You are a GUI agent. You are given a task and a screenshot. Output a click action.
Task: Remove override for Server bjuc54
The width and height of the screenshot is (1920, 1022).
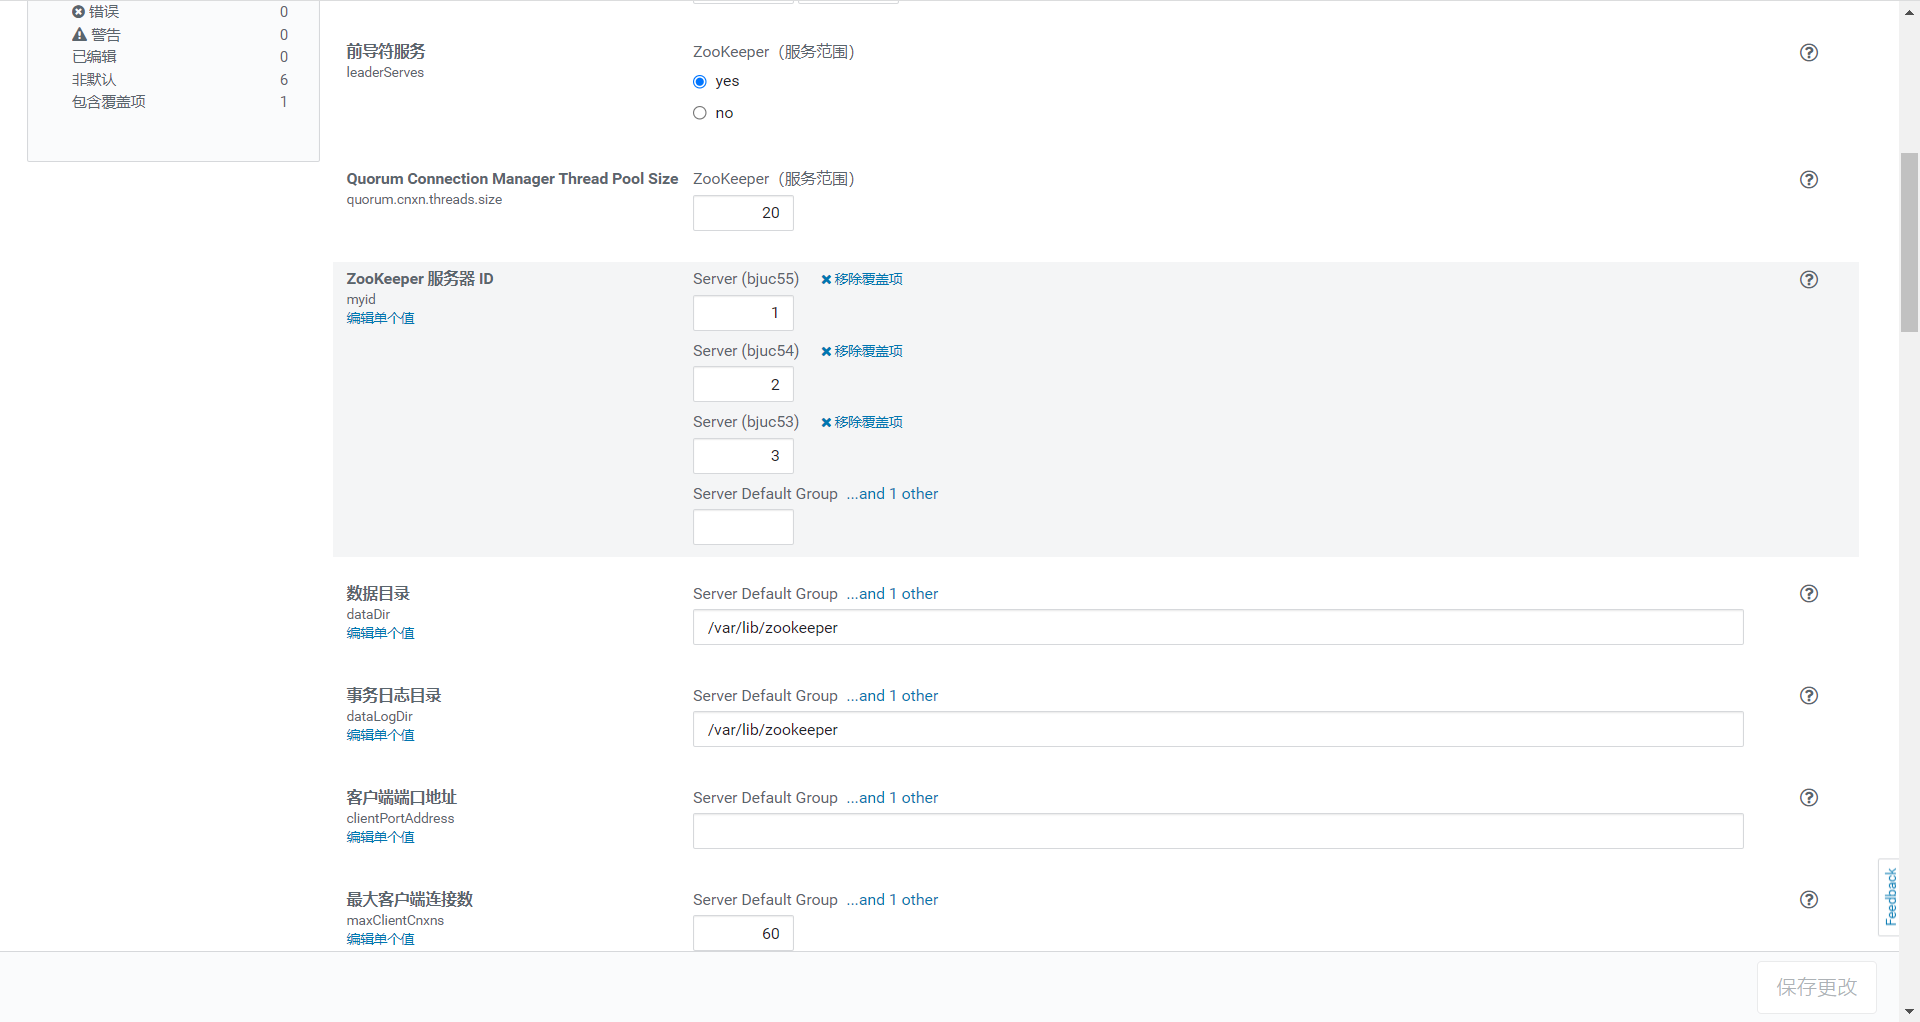pos(862,351)
